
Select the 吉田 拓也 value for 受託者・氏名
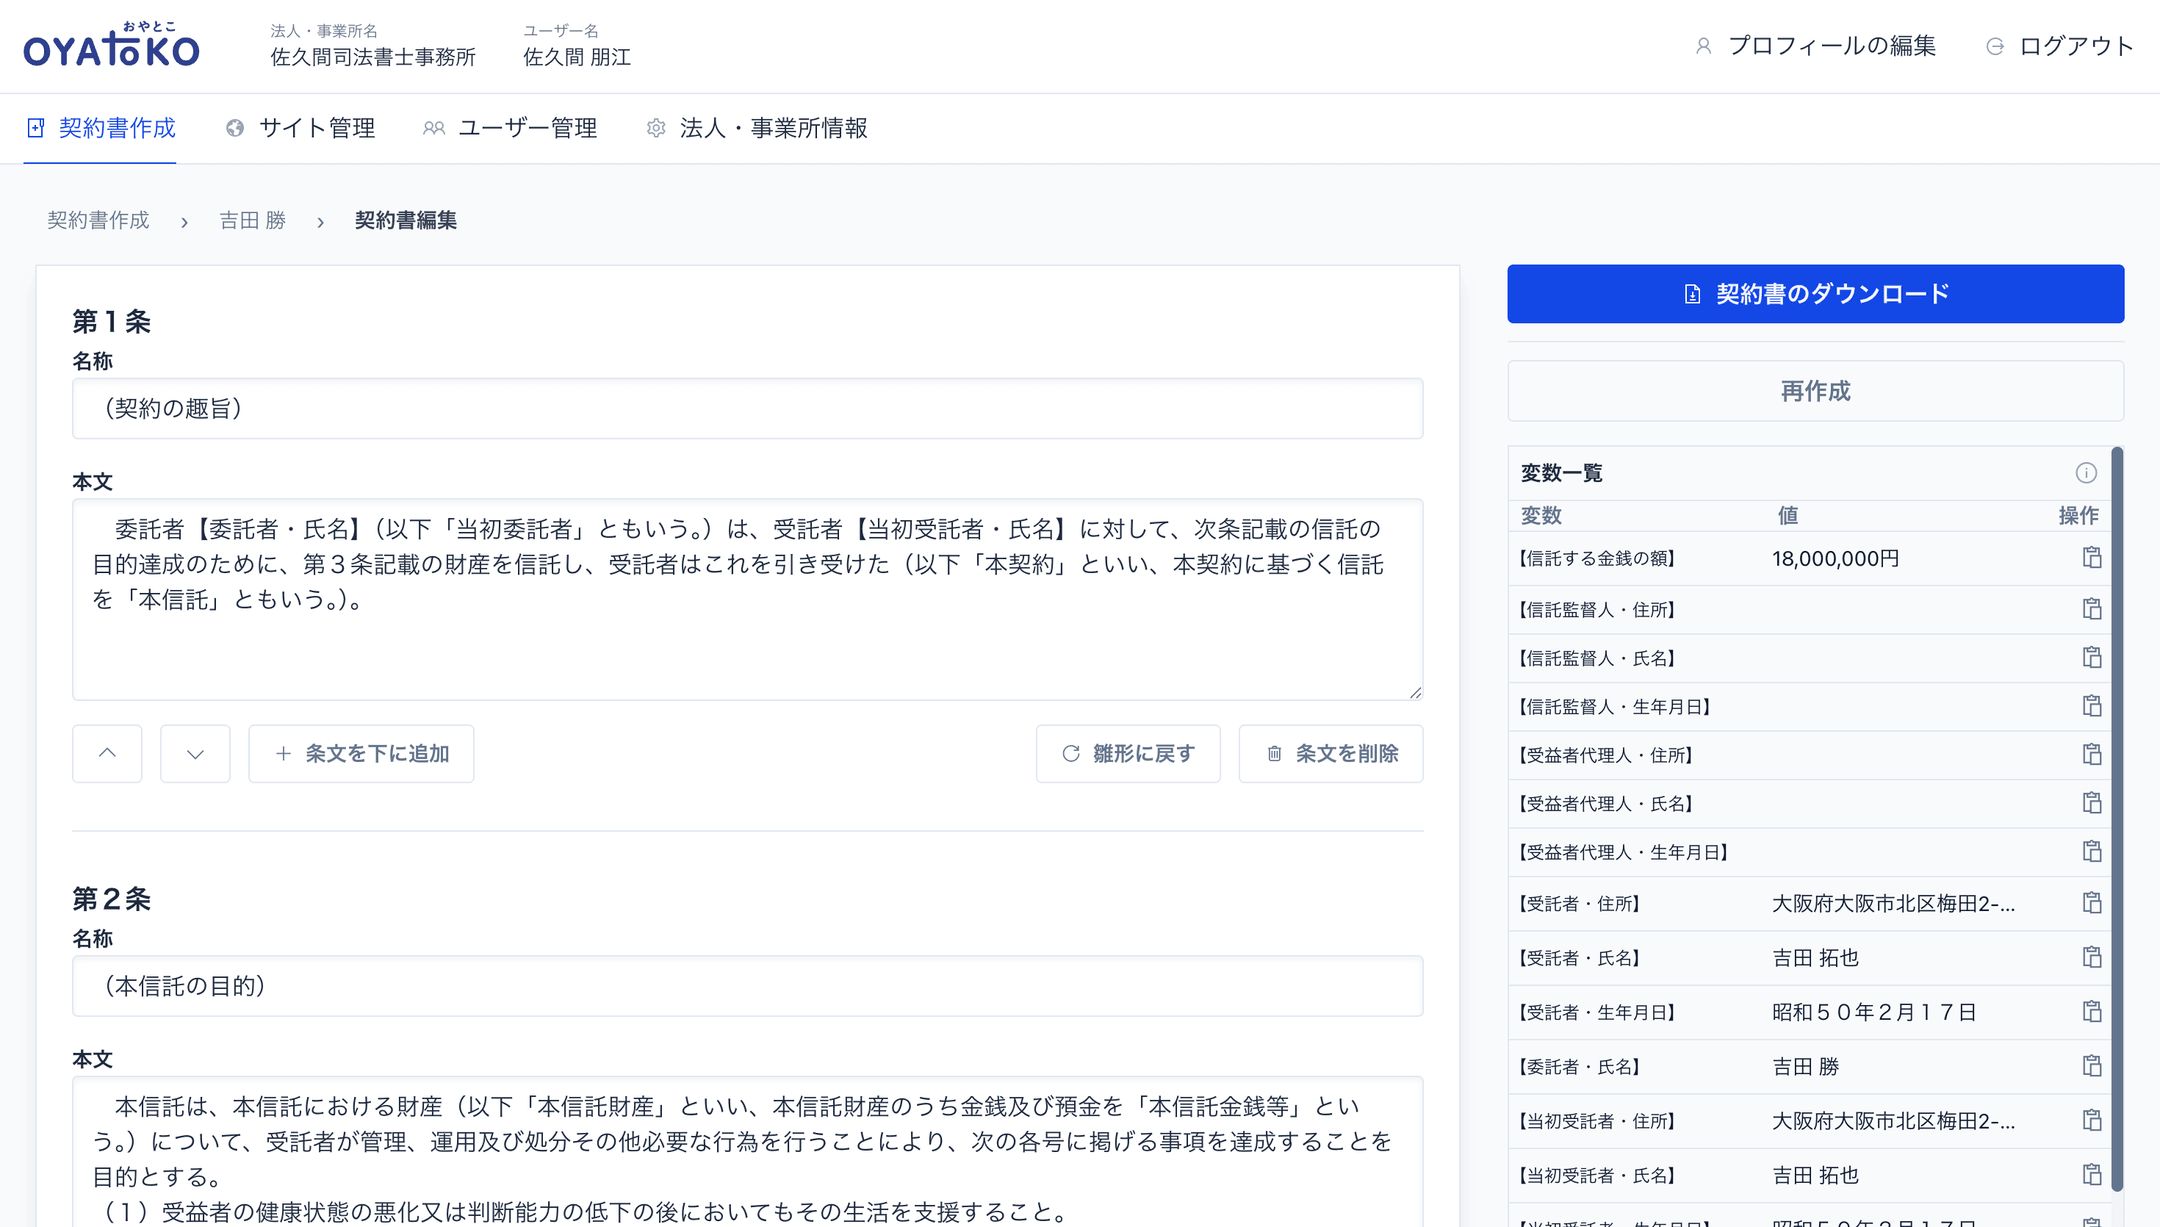(x=1815, y=957)
